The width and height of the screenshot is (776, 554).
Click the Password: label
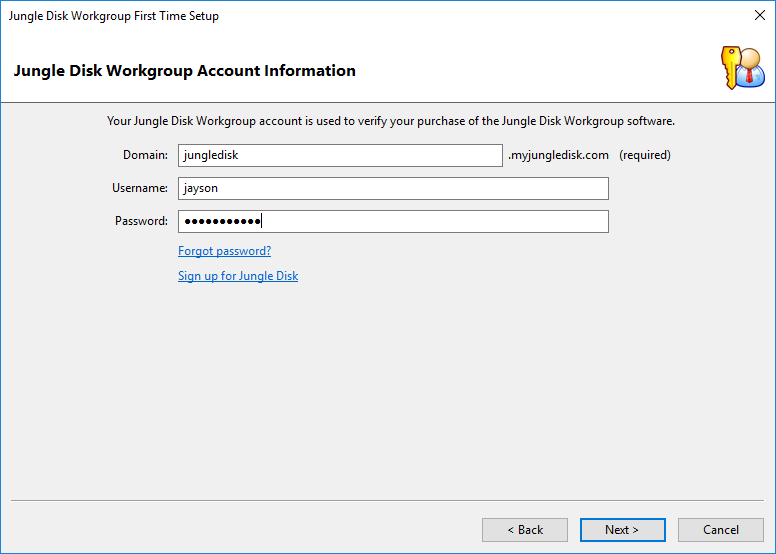pyautogui.click(x=141, y=221)
